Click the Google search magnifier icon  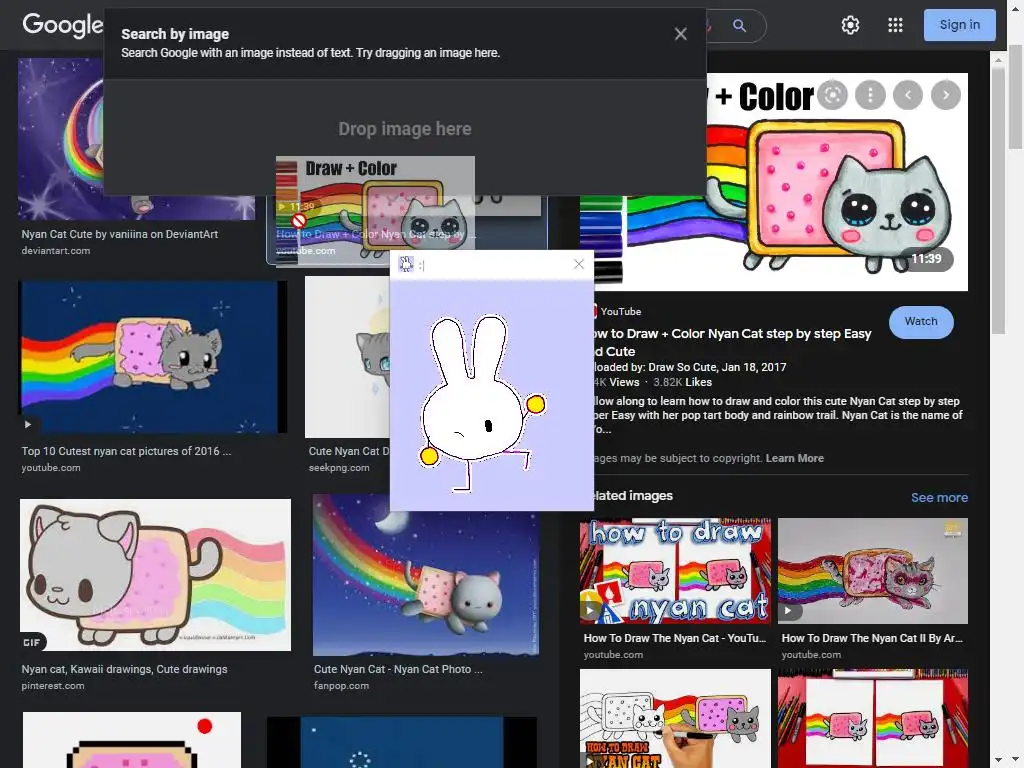(x=739, y=25)
